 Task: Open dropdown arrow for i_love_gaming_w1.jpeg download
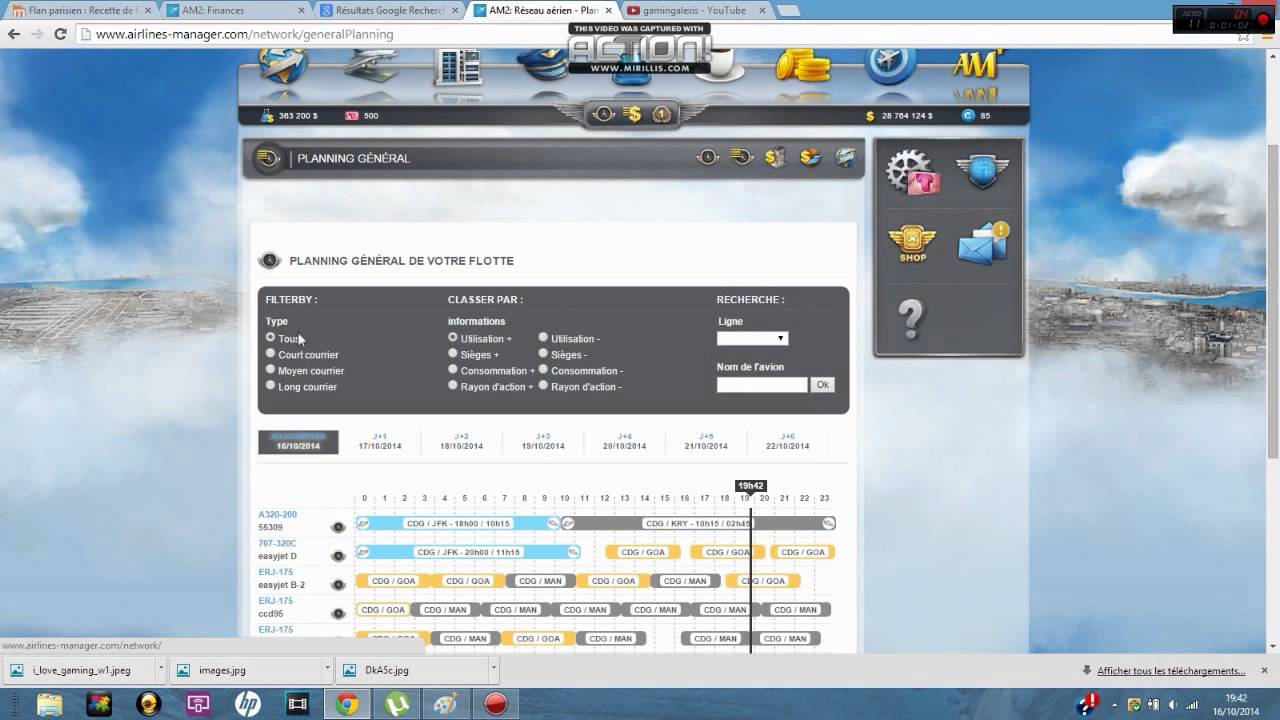click(160, 670)
